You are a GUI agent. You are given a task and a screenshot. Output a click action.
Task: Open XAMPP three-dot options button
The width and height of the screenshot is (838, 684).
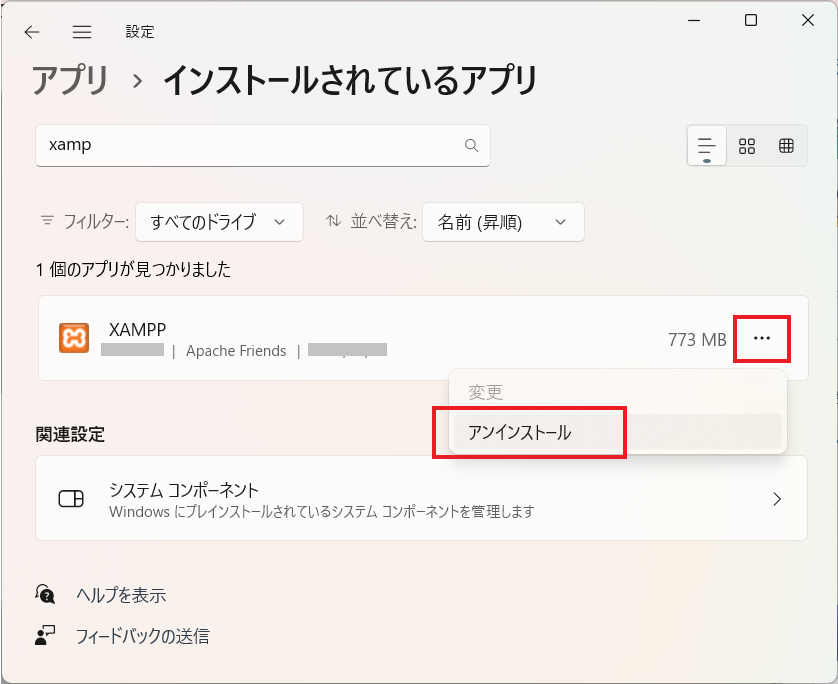point(762,338)
